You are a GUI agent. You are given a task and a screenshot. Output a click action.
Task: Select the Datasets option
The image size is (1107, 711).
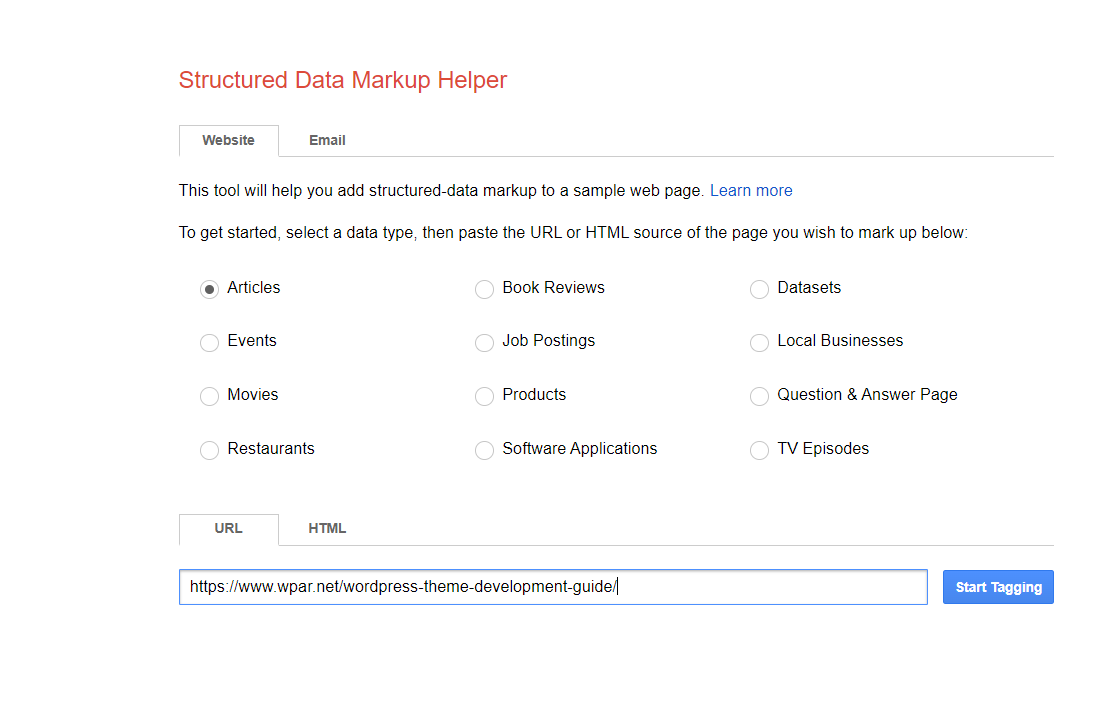point(759,289)
